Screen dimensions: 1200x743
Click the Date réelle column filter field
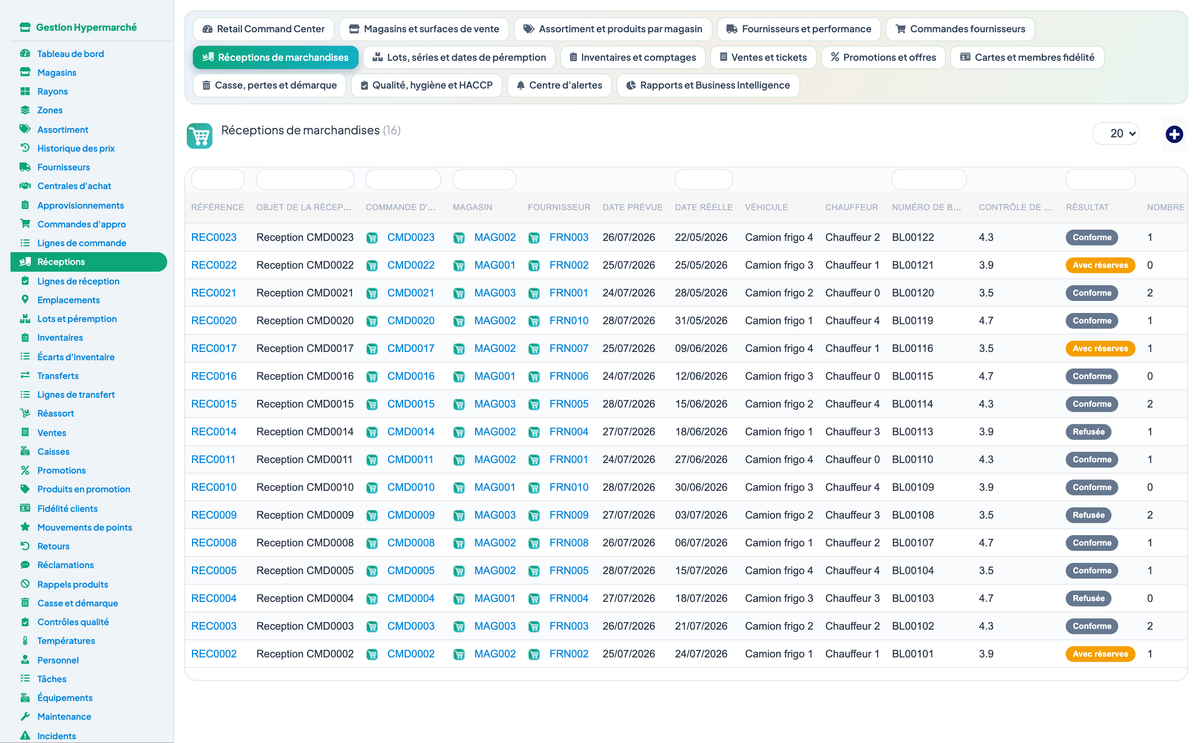pyautogui.click(x=704, y=180)
